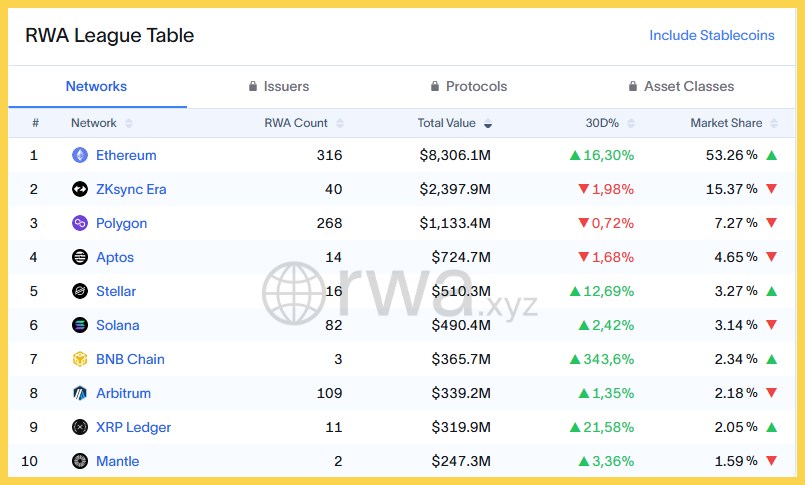The width and height of the screenshot is (805, 485).
Task: Click Polygon's 7.27 % market share value
Action: click(736, 223)
